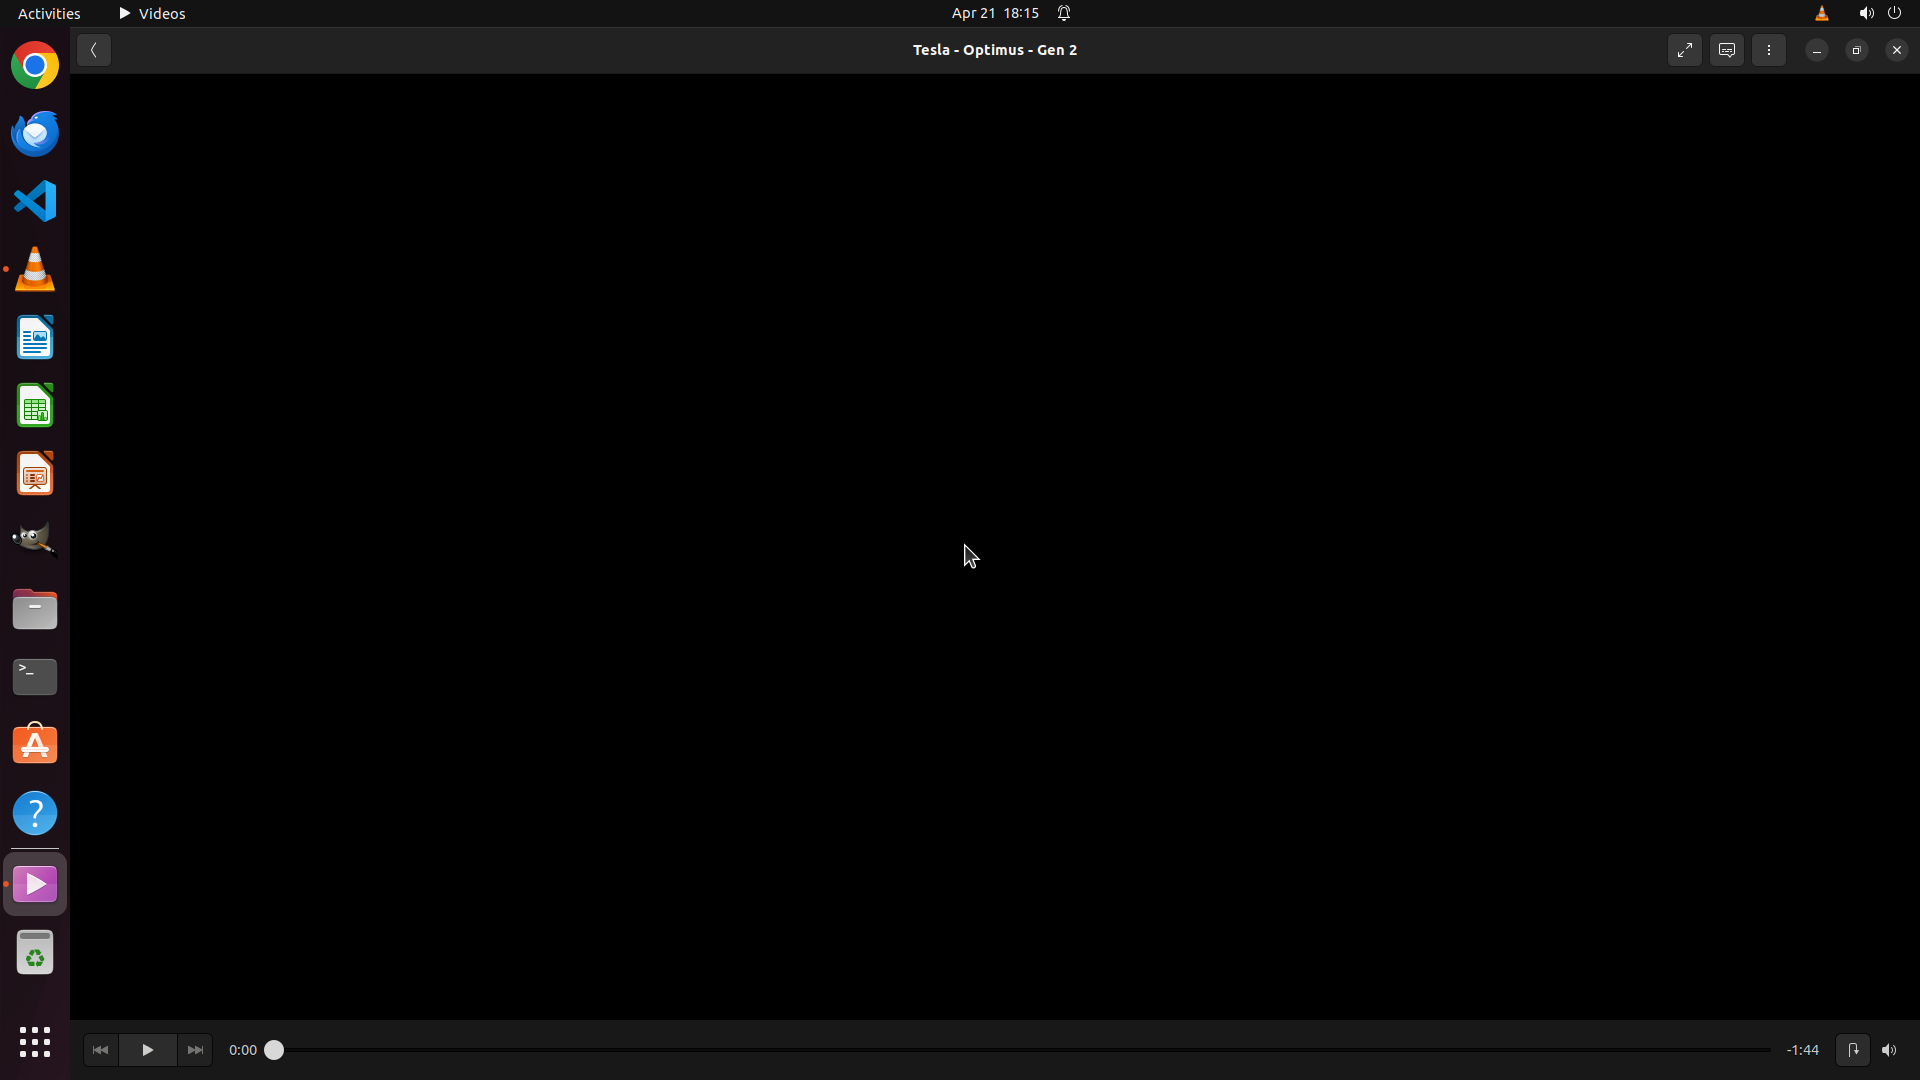
Task: Enter fullscreen mode
Action: click(1684, 50)
